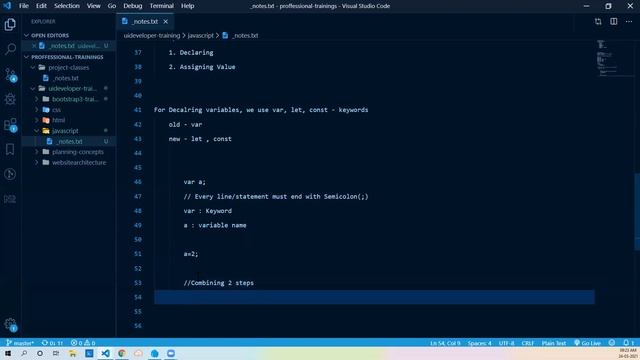Collapse the javascript folder
Image resolution: width=640 pixels, height=360 pixels.
click(37, 131)
